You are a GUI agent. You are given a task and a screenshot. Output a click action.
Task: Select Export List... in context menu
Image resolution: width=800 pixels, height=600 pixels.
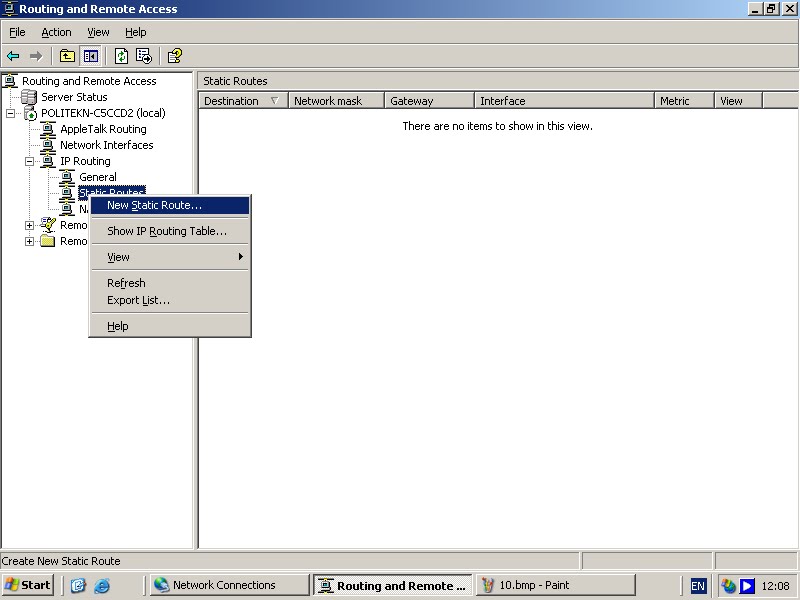click(170, 301)
